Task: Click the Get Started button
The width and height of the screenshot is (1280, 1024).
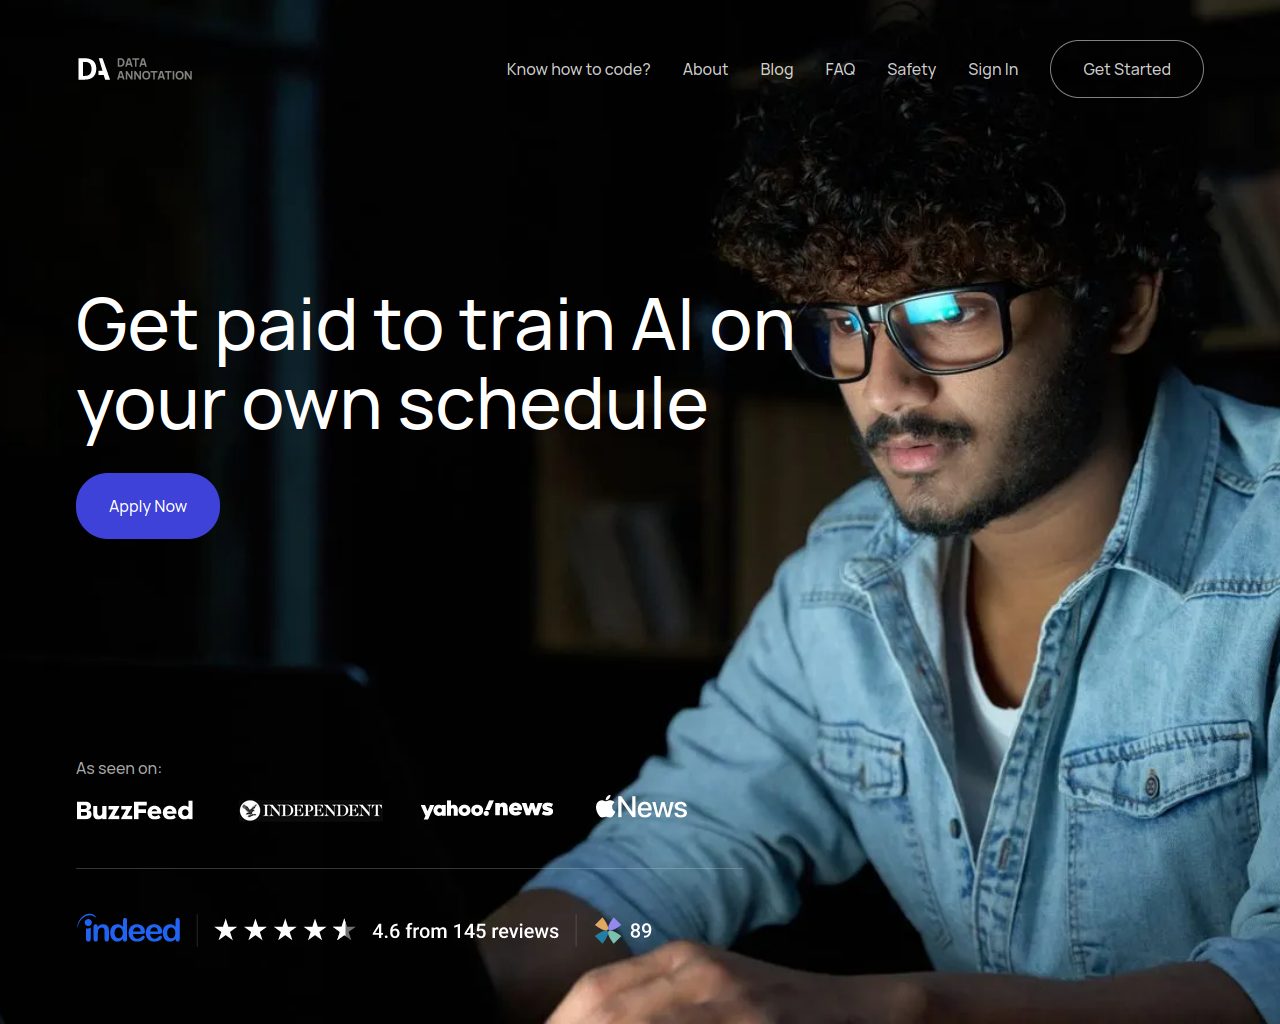Action: click(x=1127, y=69)
